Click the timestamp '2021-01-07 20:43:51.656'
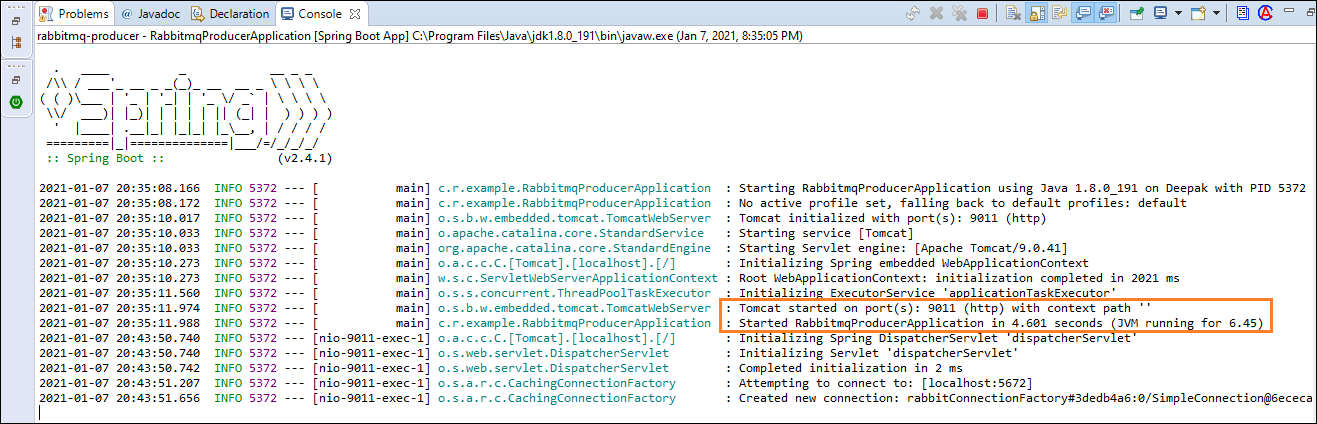Screen dimensions: 1317x424 119,398
